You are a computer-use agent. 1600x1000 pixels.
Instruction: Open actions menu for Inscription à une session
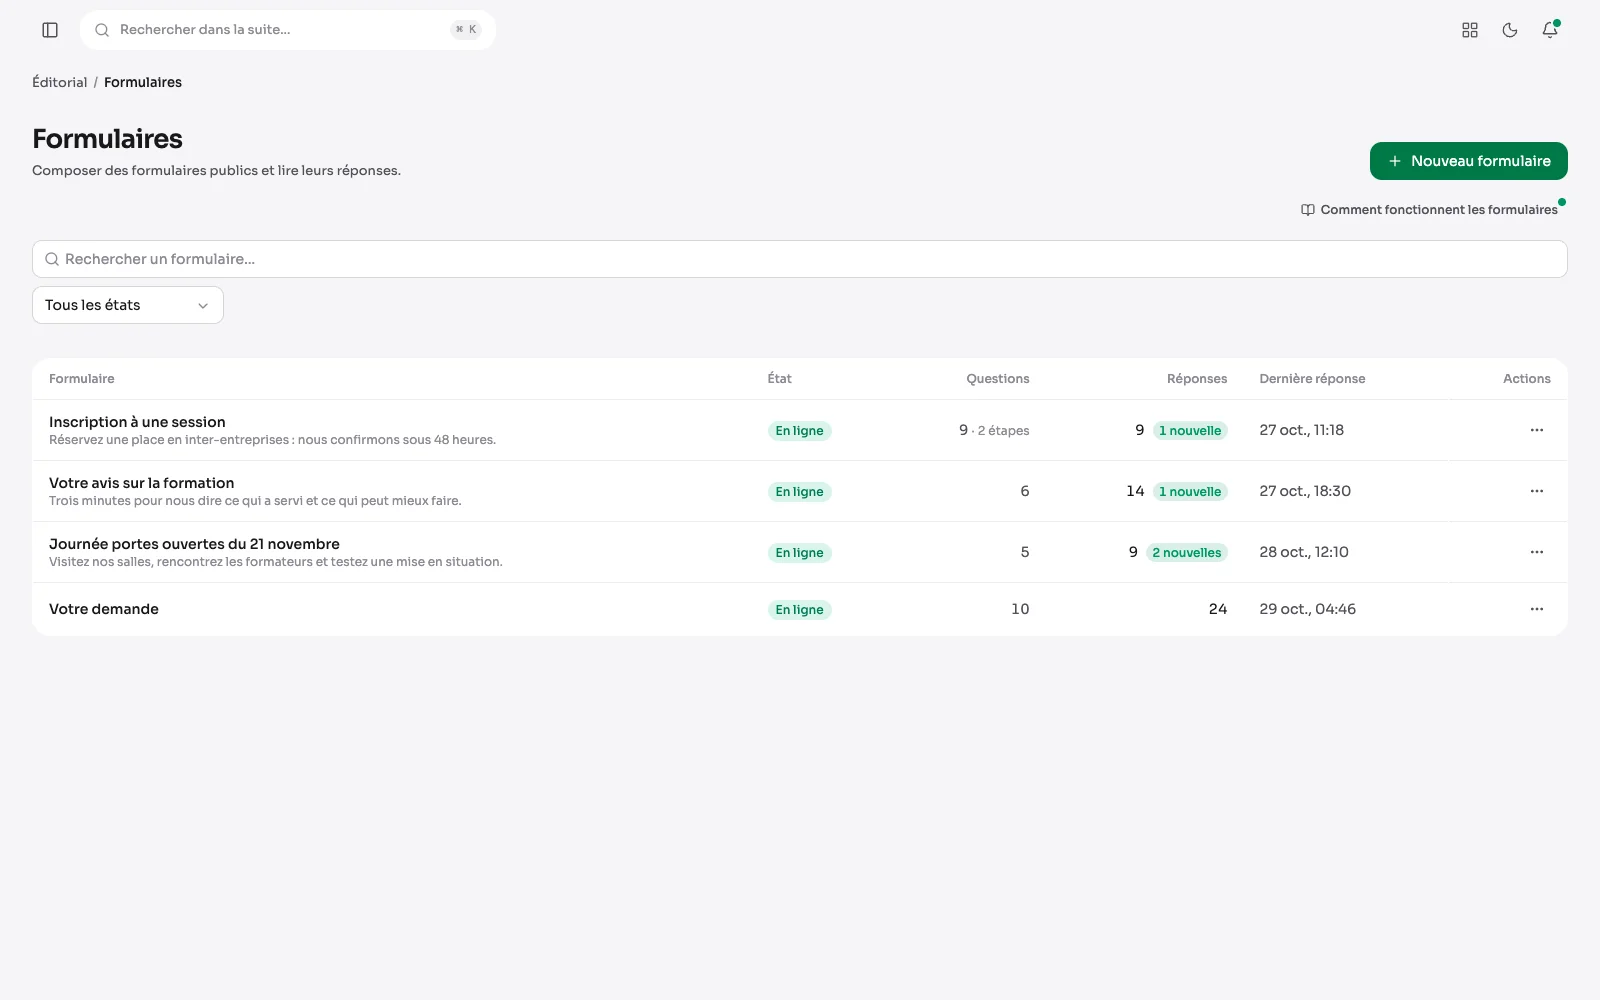click(1537, 430)
